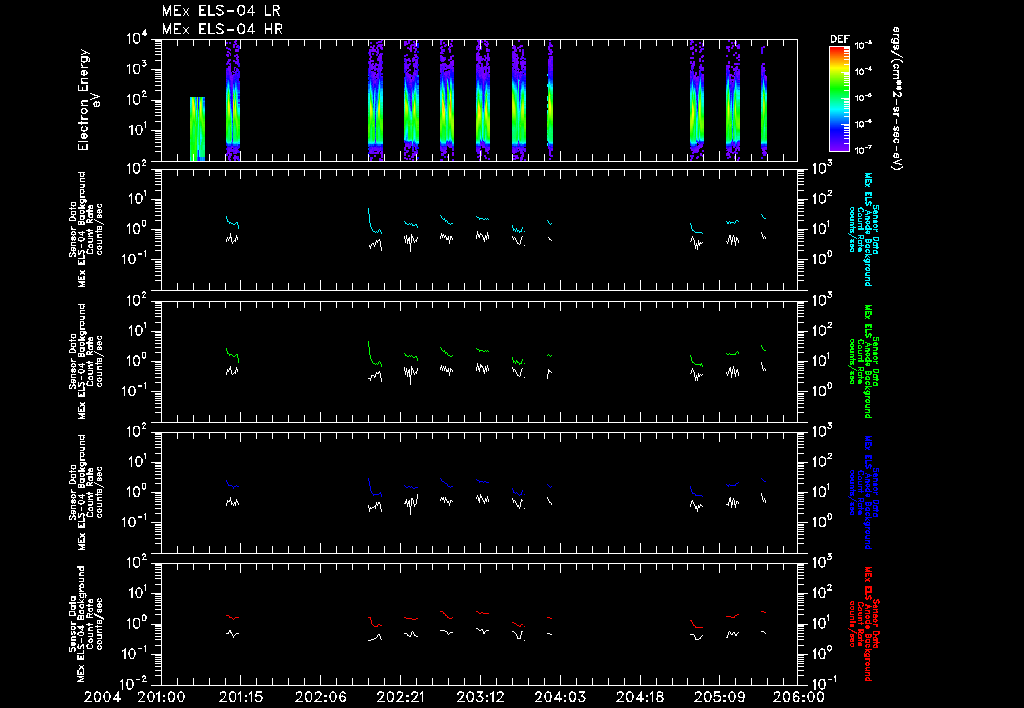Select the '201:15' time axis label

(241, 698)
